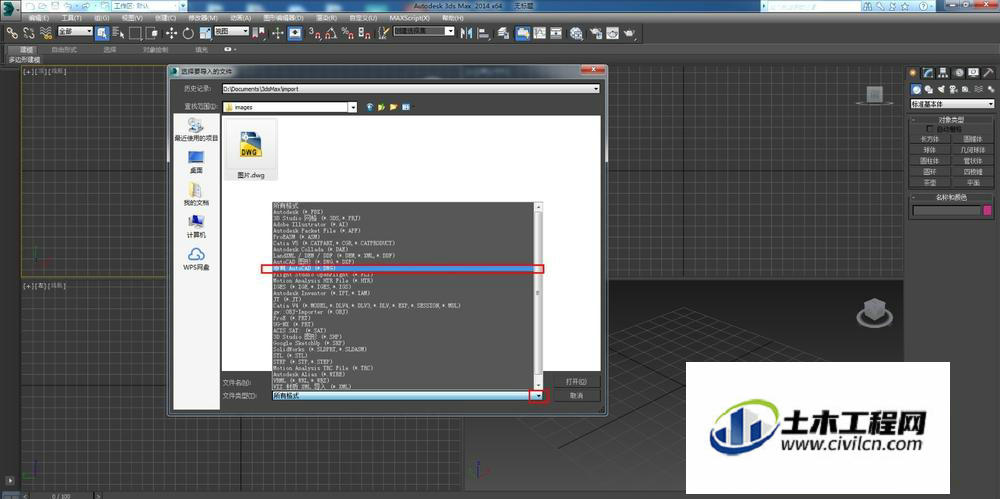Toggle the 自动栅格 checkbox

(930, 129)
